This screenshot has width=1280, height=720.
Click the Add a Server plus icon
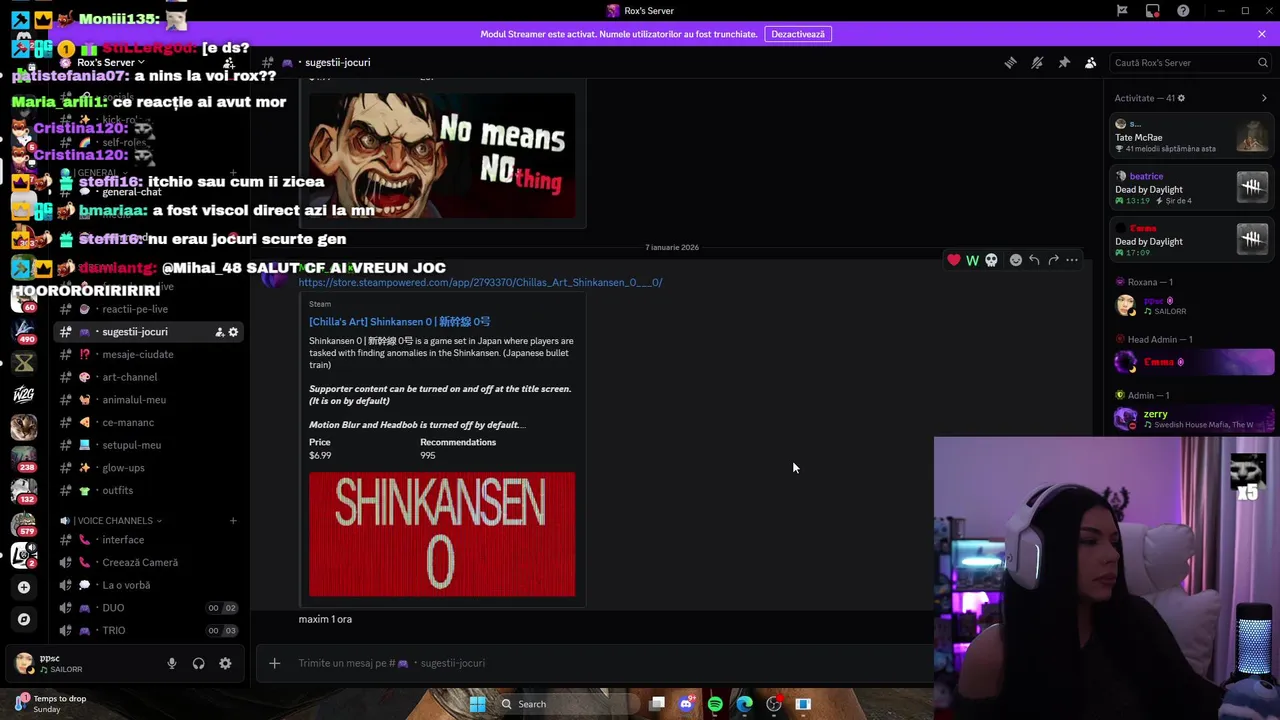click(x=24, y=587)
